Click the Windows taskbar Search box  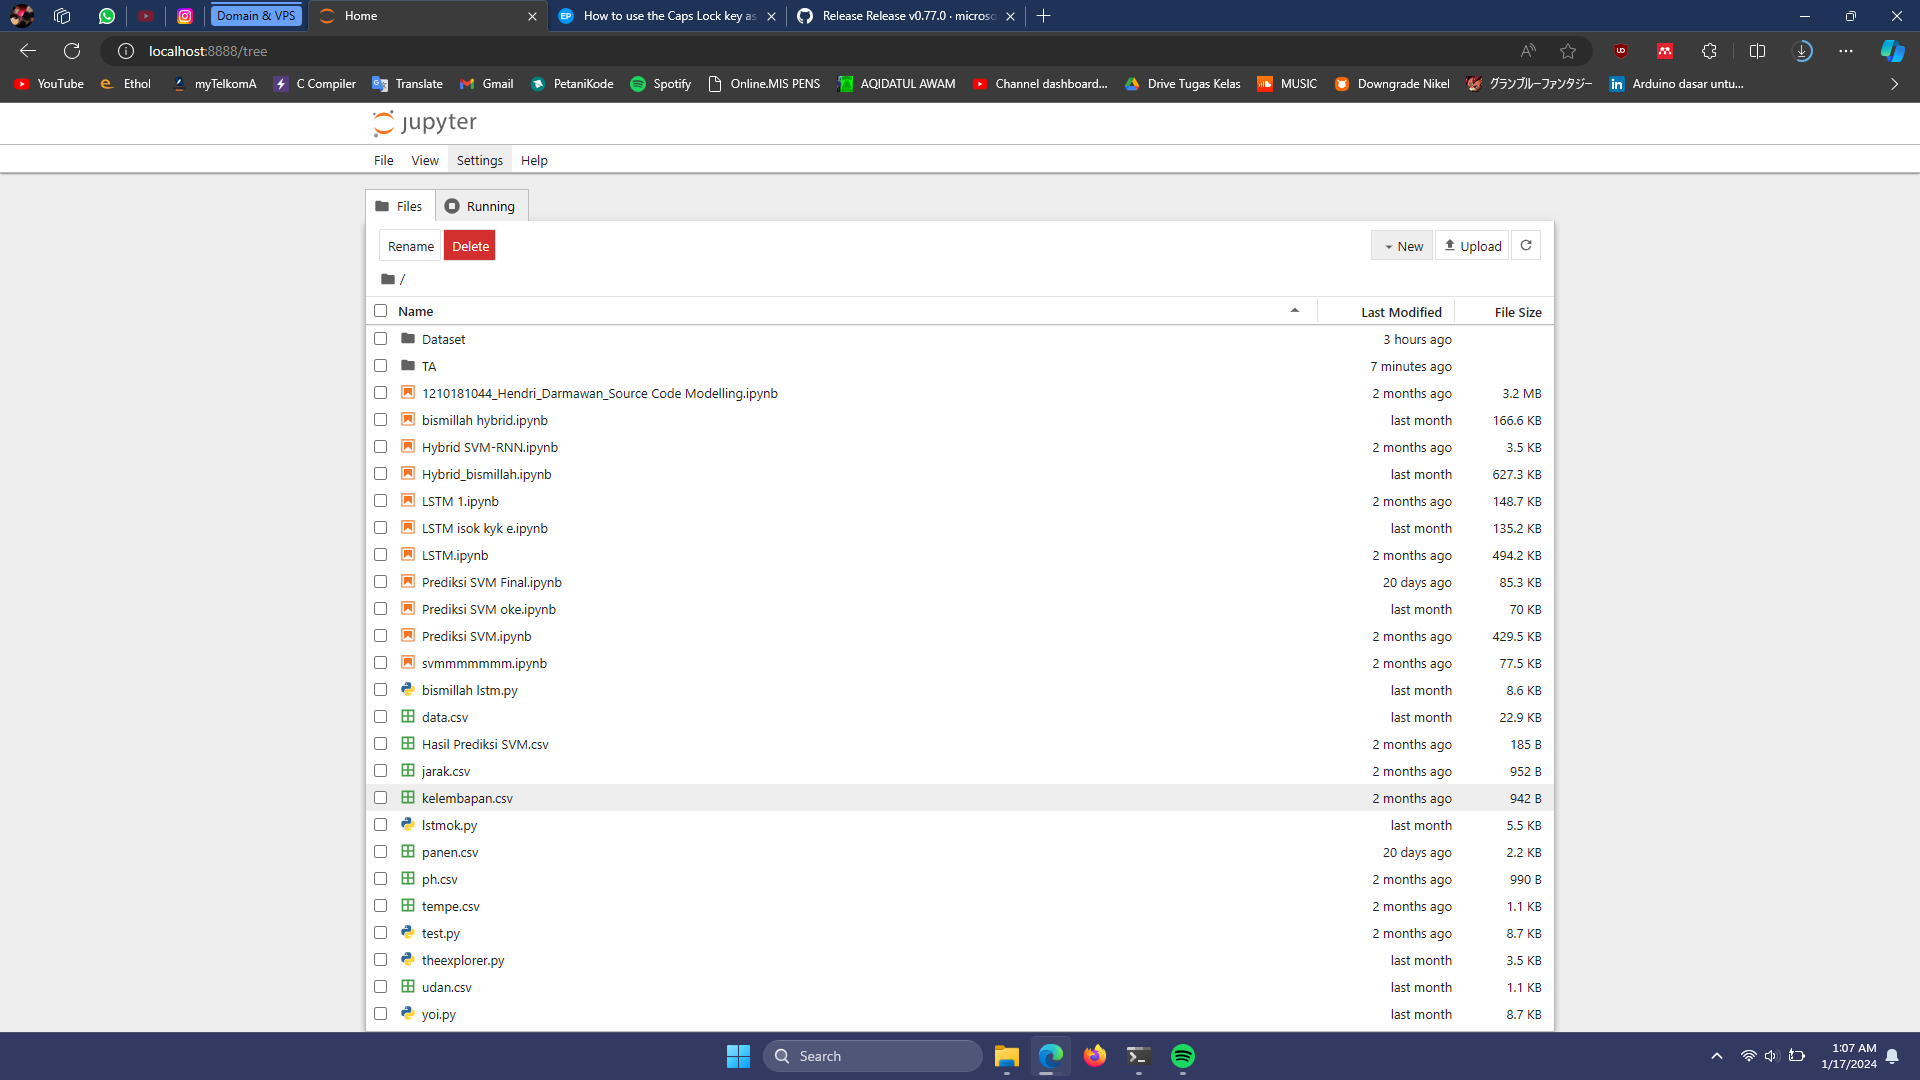(872, 1056)
